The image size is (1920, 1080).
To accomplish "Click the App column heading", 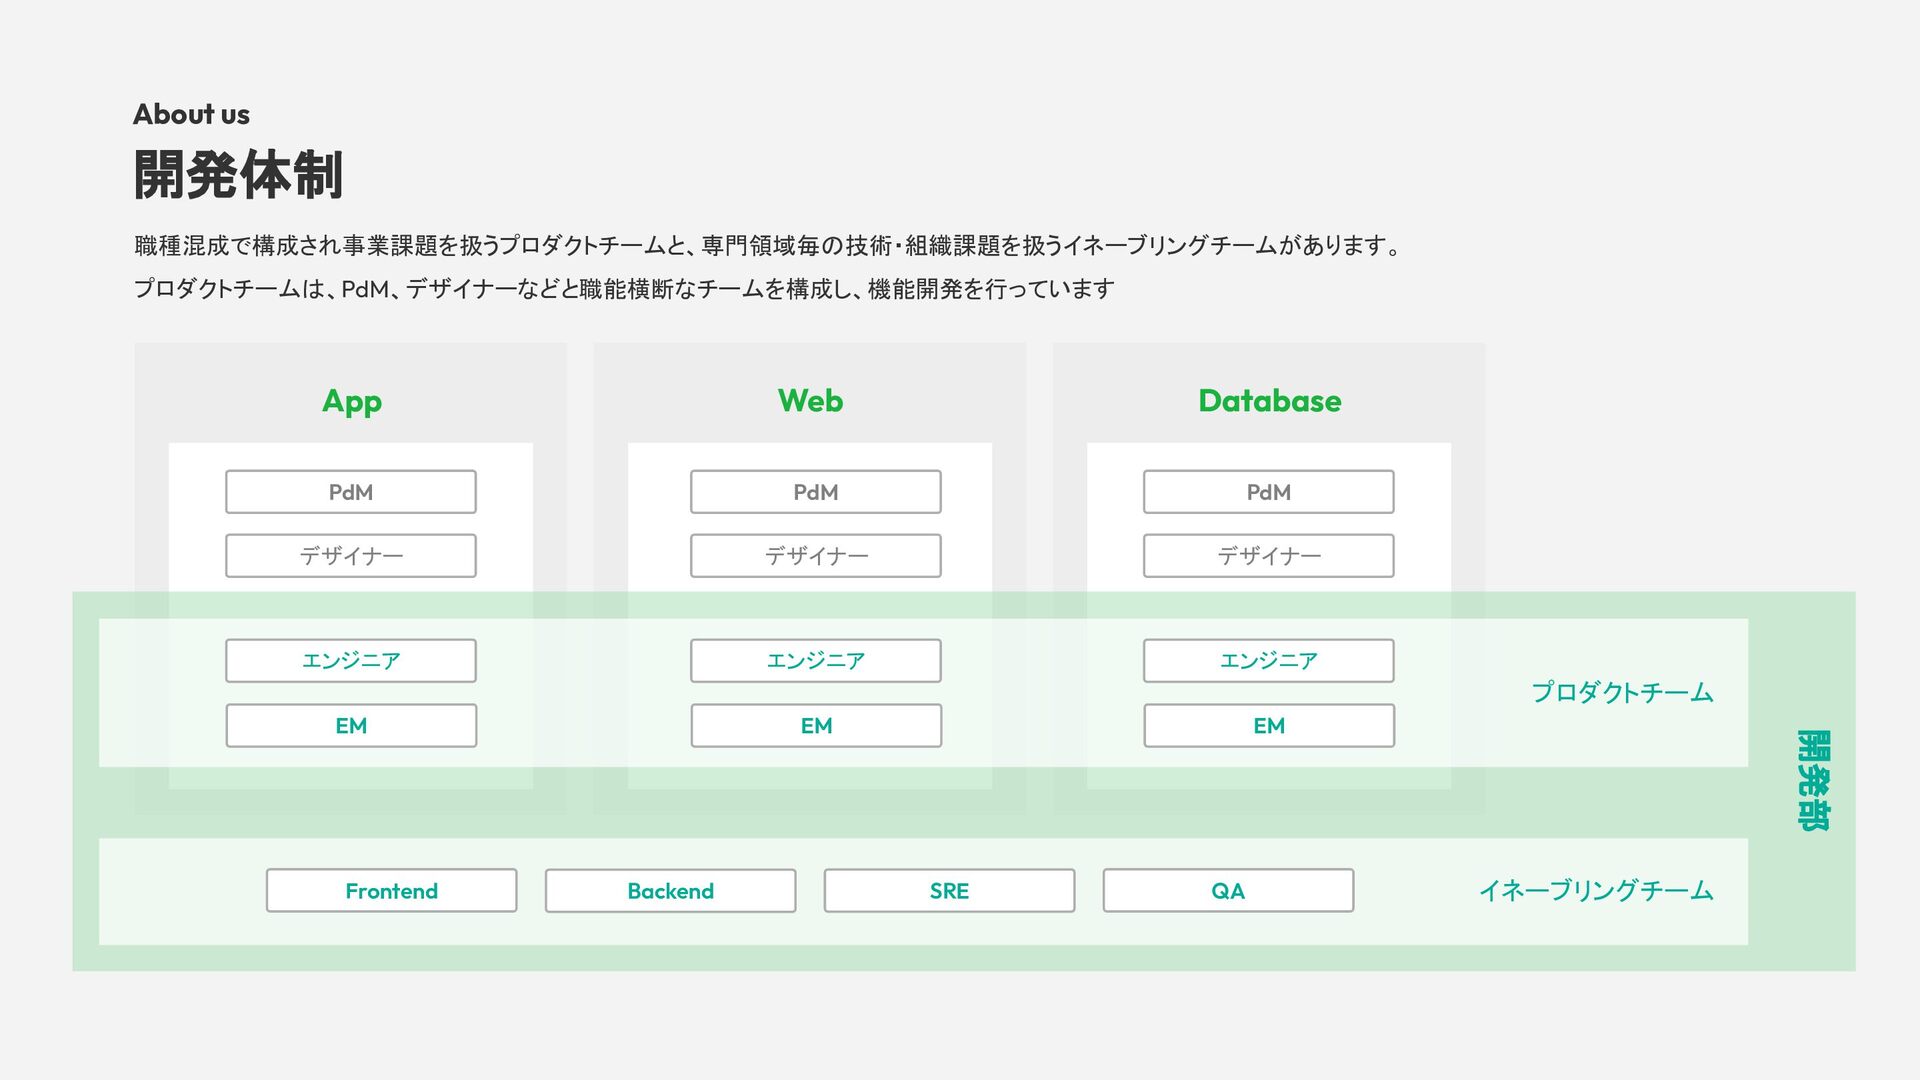I will point(352,401).
